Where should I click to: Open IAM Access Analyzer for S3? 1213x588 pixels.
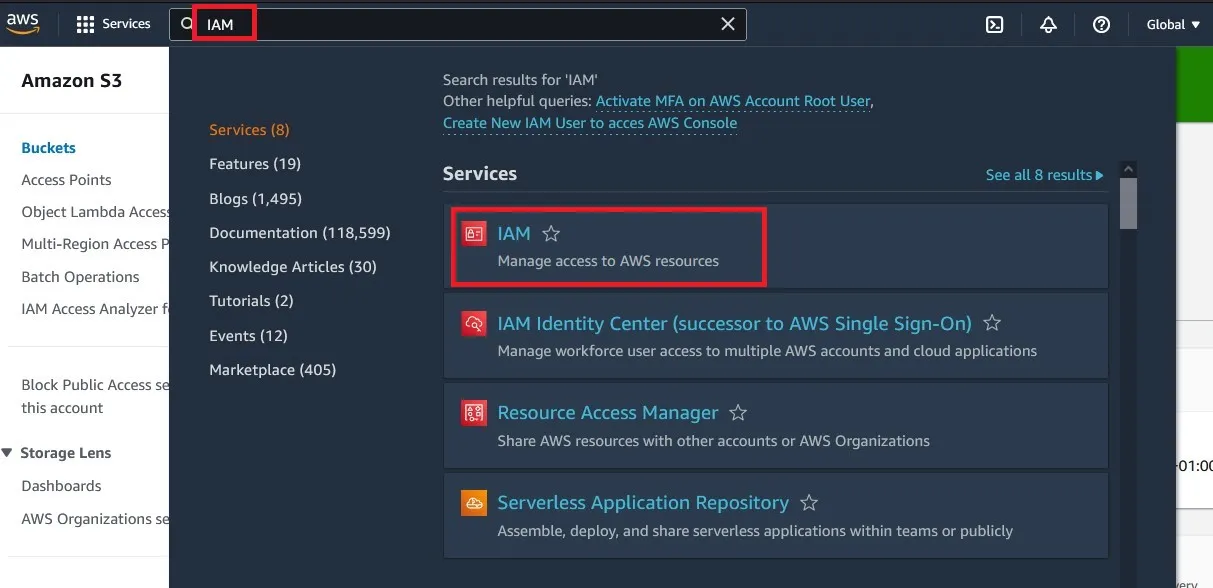pyautogui.click(x=95, y=309)
